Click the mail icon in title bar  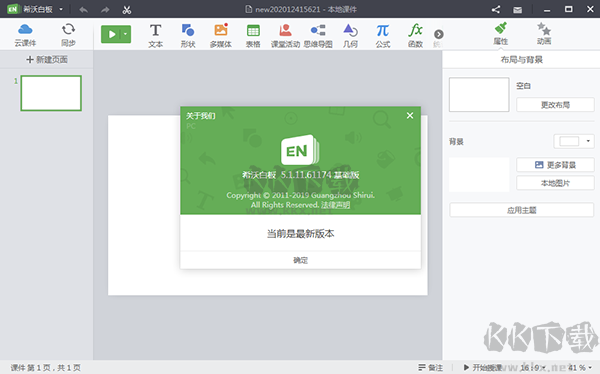click(x=517, y=10)
